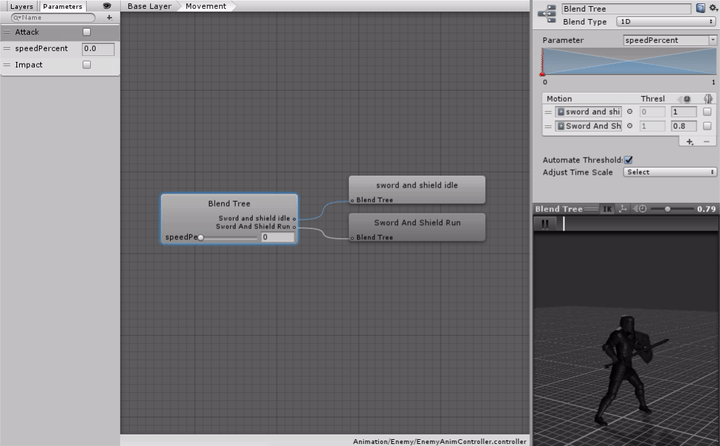Image resolution: width=720 pixels, height=446 pixels.
Task: Uncheck Automate Thresholds checkbox
Action: pyautogui.click(x=628, y=159)
